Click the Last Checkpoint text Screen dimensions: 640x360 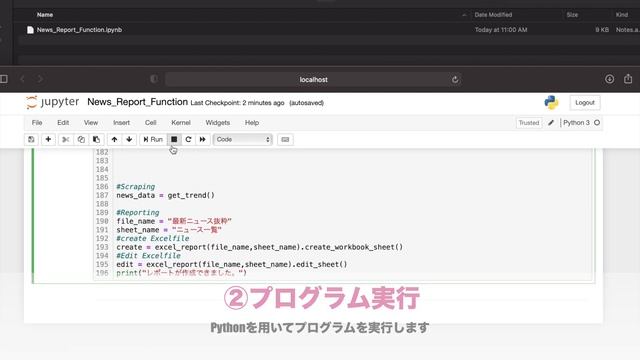click(237, 103)
